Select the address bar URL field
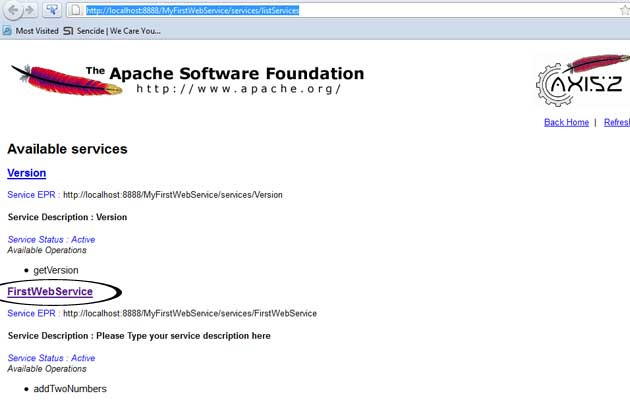The width and height of the screenshot is (630, 408). point(350,10)
